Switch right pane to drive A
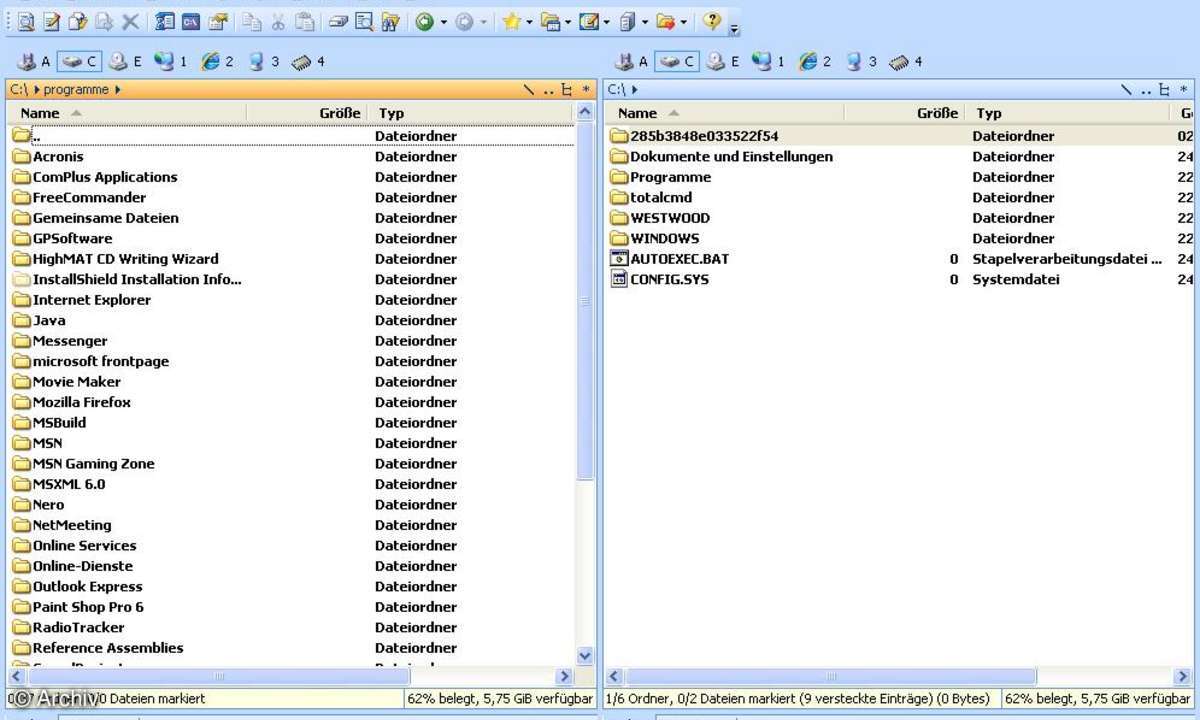 pyautogui.click(x=631, y=62)
